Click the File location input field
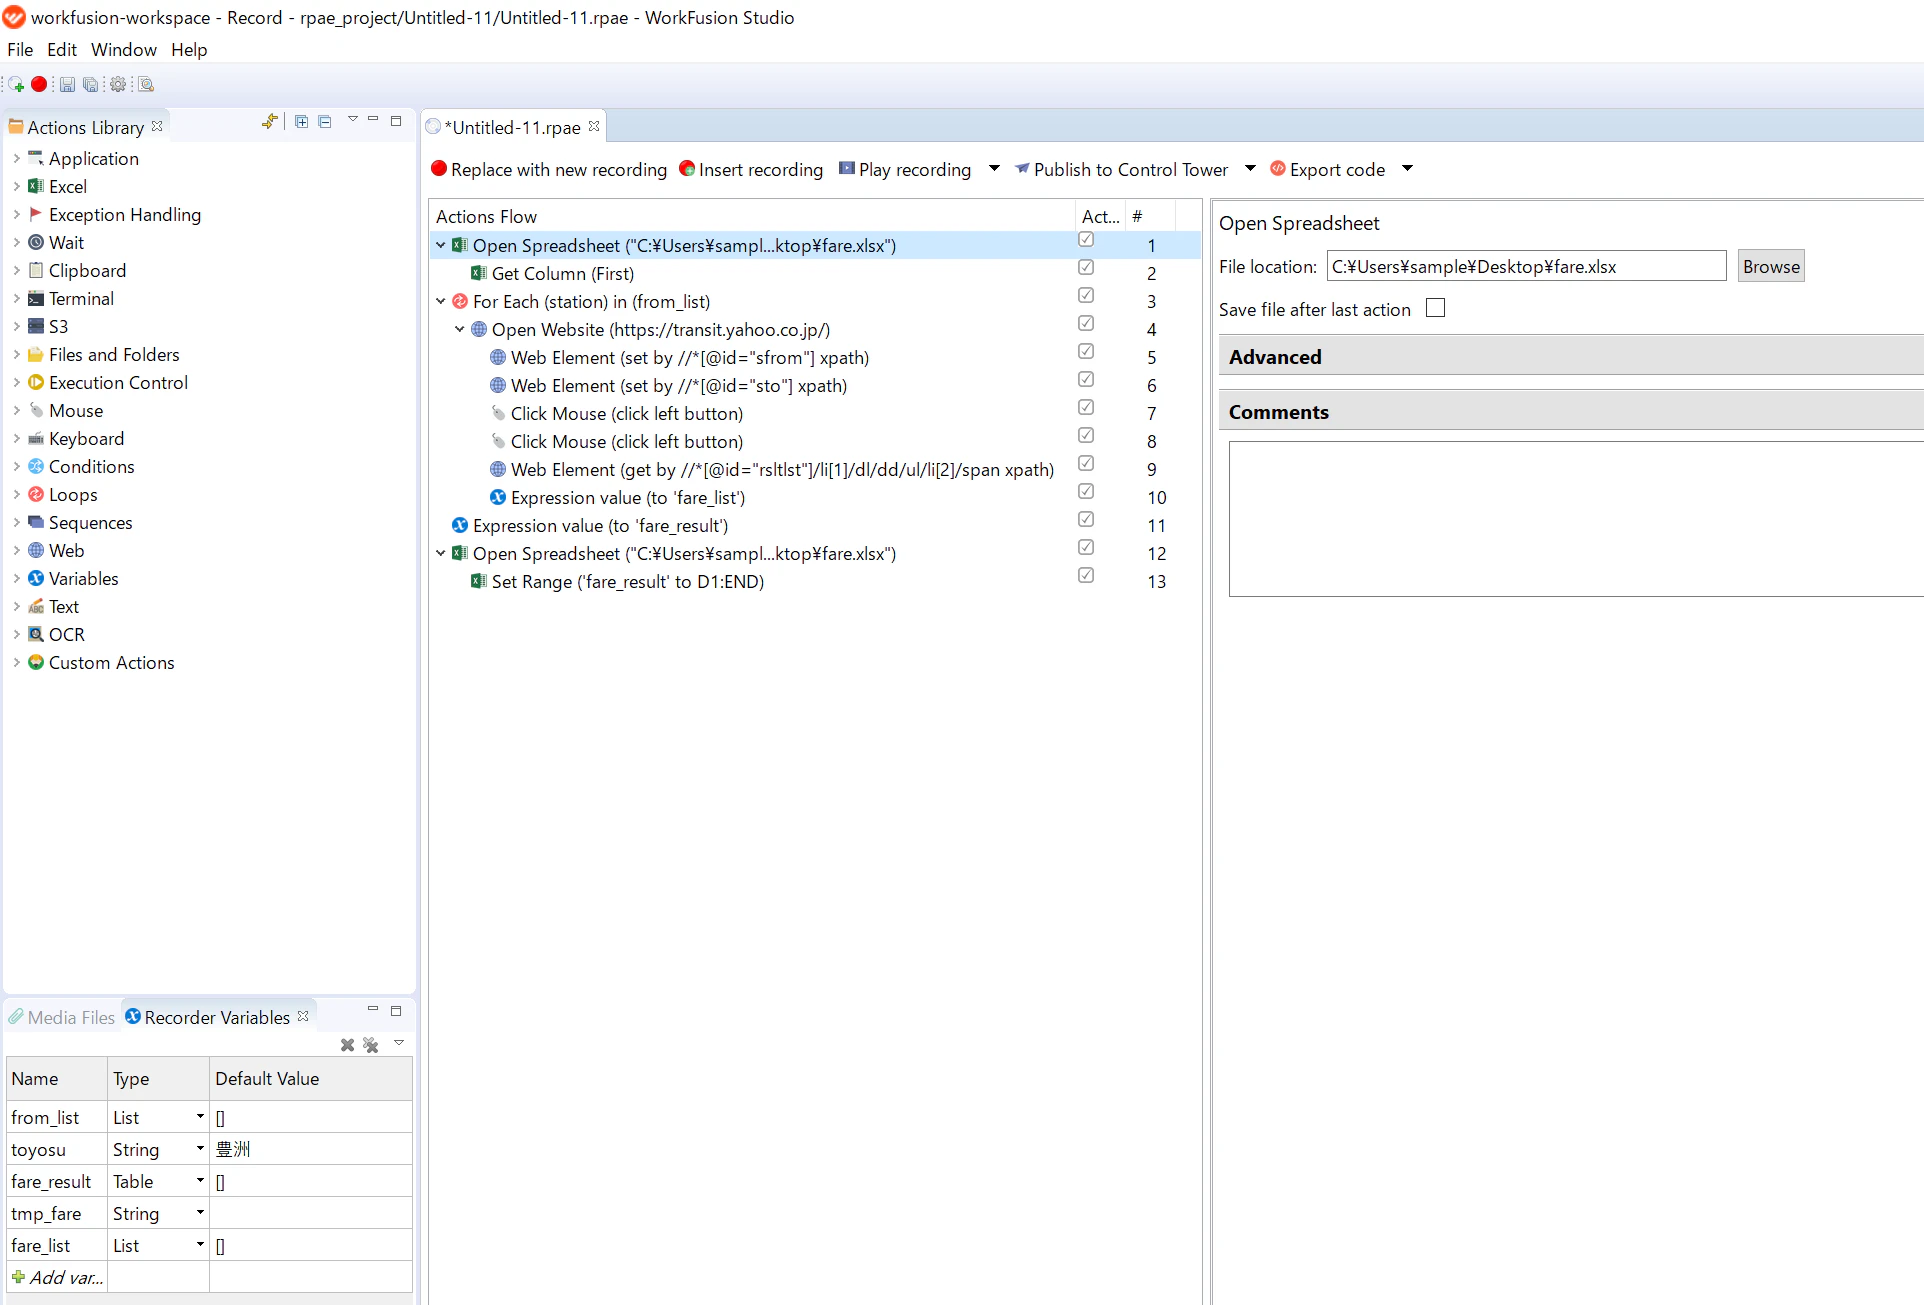 point(1526,267)
